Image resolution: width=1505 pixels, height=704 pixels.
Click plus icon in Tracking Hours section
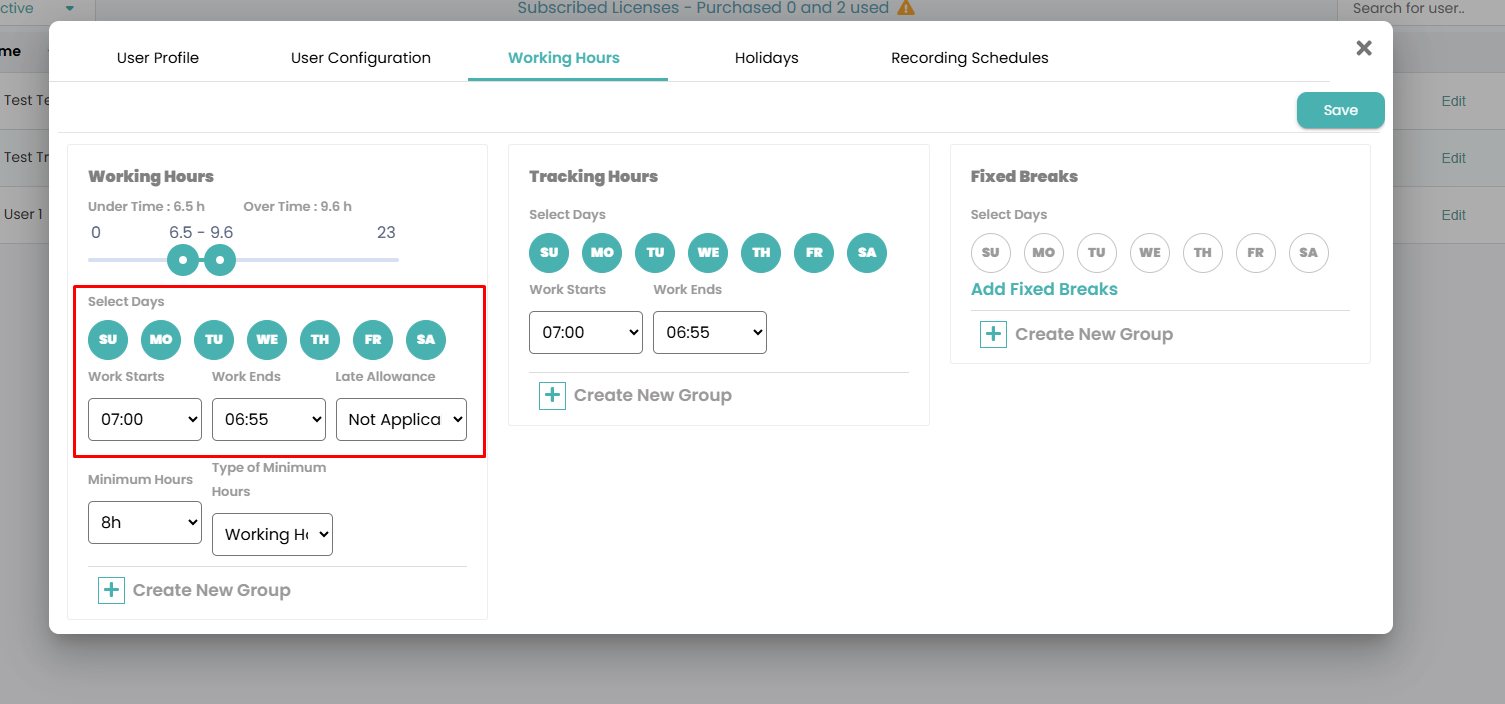(552, 395)
